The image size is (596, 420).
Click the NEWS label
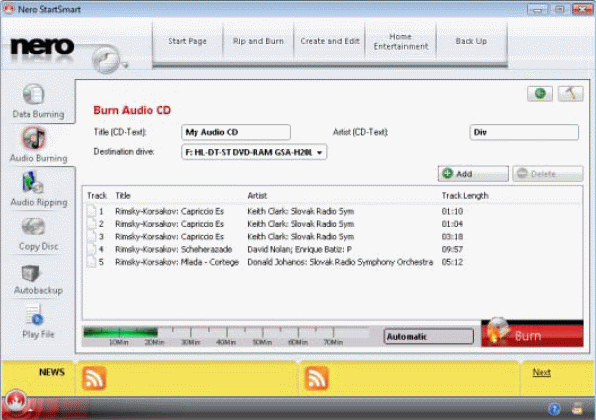(x=52, y=372)
